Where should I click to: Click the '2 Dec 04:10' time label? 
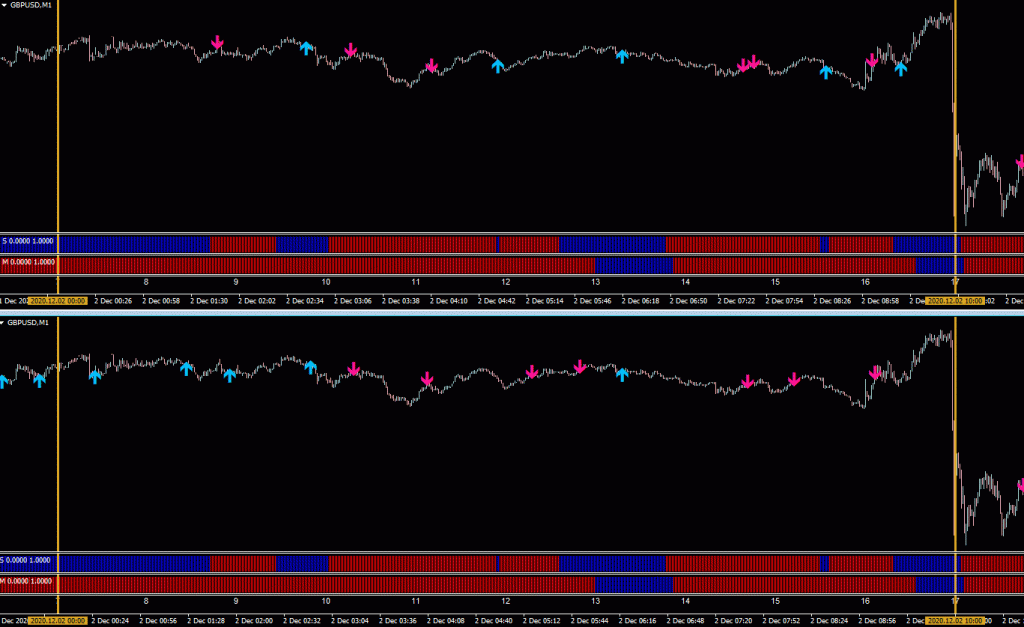(449, 301)
